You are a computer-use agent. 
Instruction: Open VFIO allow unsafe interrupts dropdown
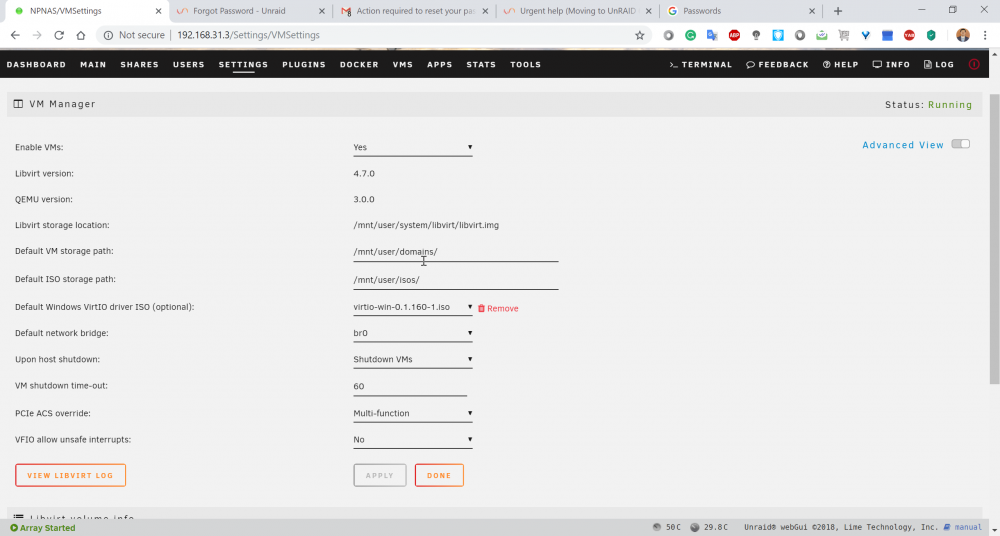coord(413,440)
